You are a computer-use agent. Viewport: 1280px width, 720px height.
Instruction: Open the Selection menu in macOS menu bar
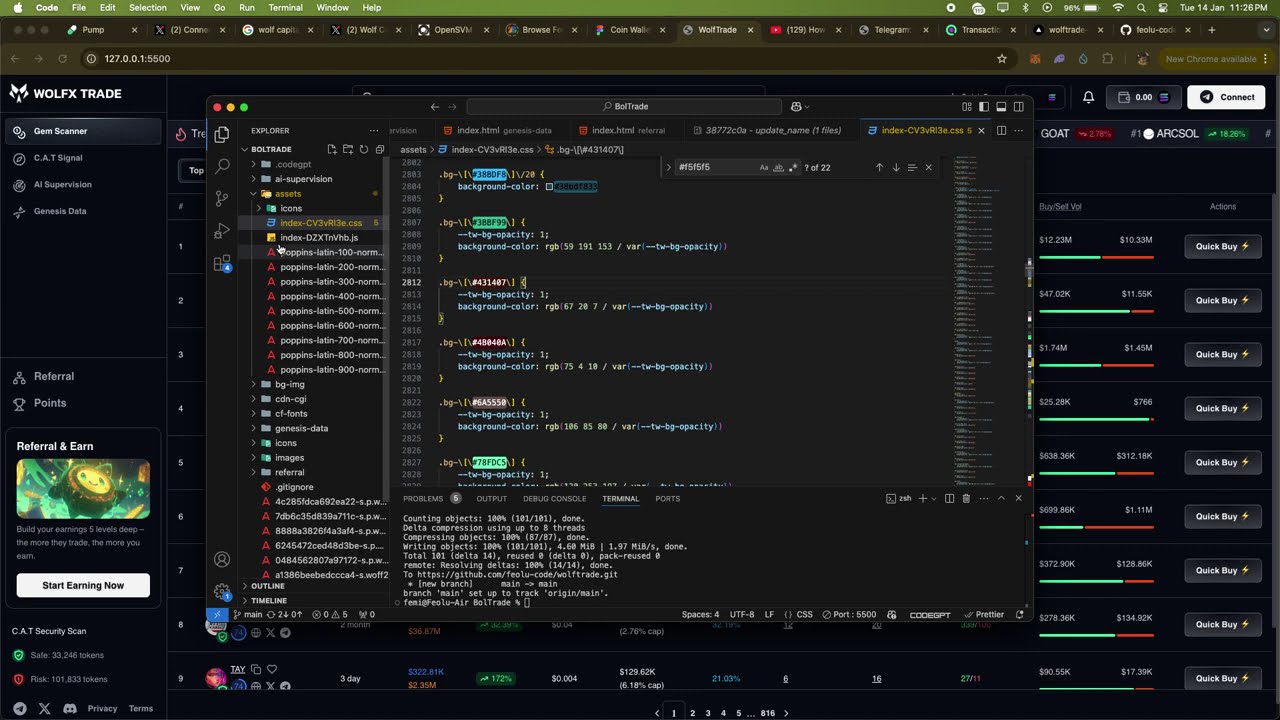tap(148, 8)
